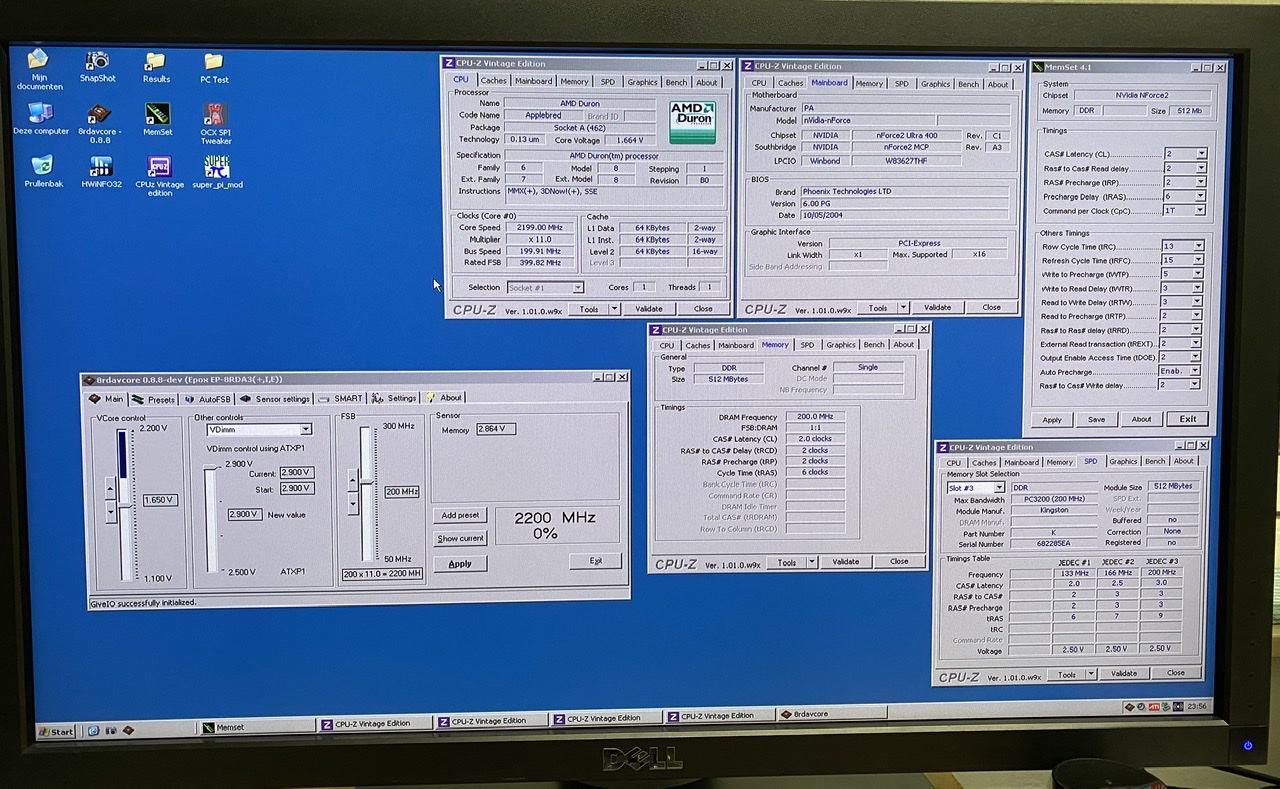Increase VCore with the up arrow
Screen dimensions: 1280x789
click(111, 488)
